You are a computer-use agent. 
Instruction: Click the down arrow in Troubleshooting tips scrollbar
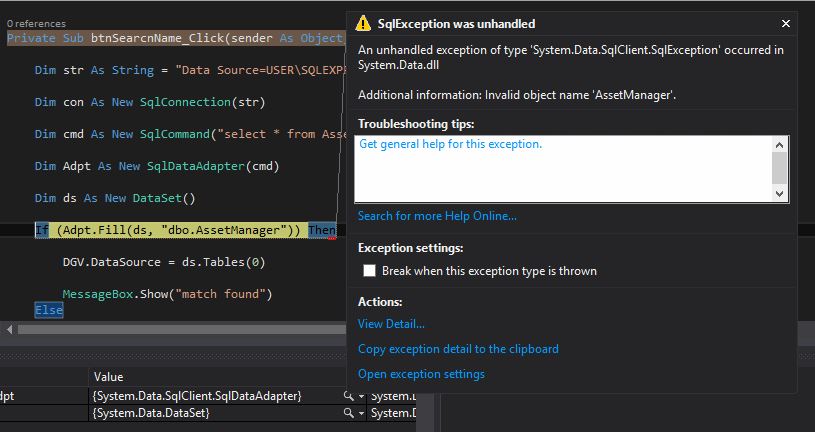pyautogui.click(x=780, y=194)
